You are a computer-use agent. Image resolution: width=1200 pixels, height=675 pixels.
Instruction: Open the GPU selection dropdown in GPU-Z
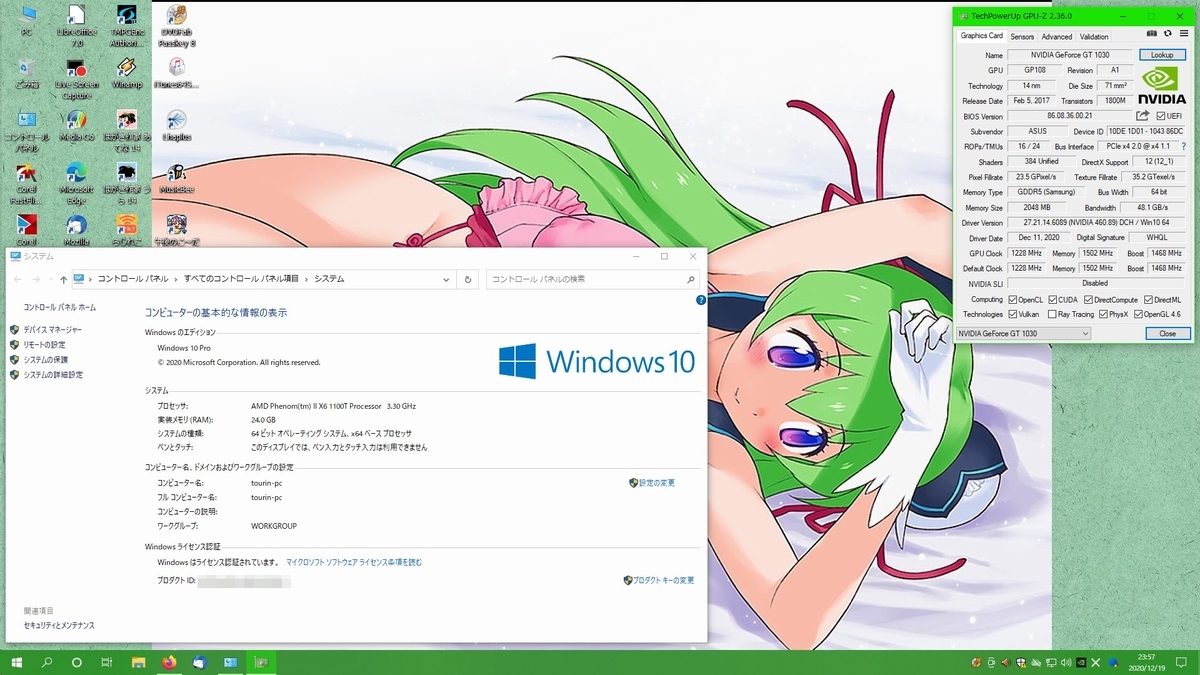(x=1023, y=333)
